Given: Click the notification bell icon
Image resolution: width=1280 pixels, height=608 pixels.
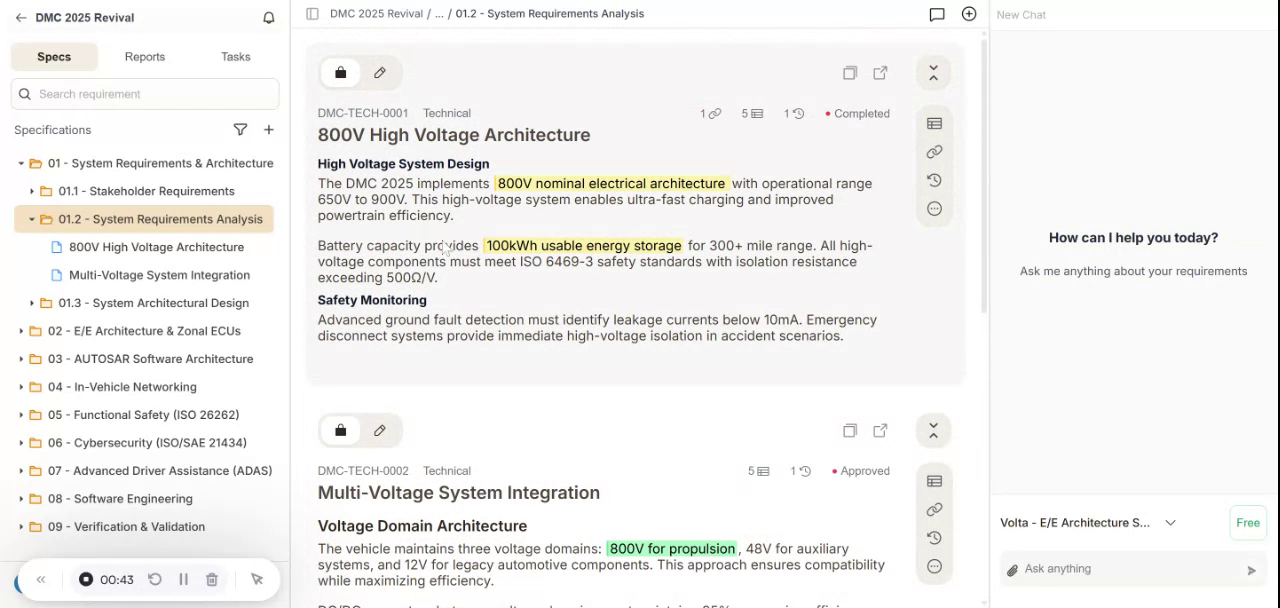Looking at the screenshot, I should tap(268, 18).
